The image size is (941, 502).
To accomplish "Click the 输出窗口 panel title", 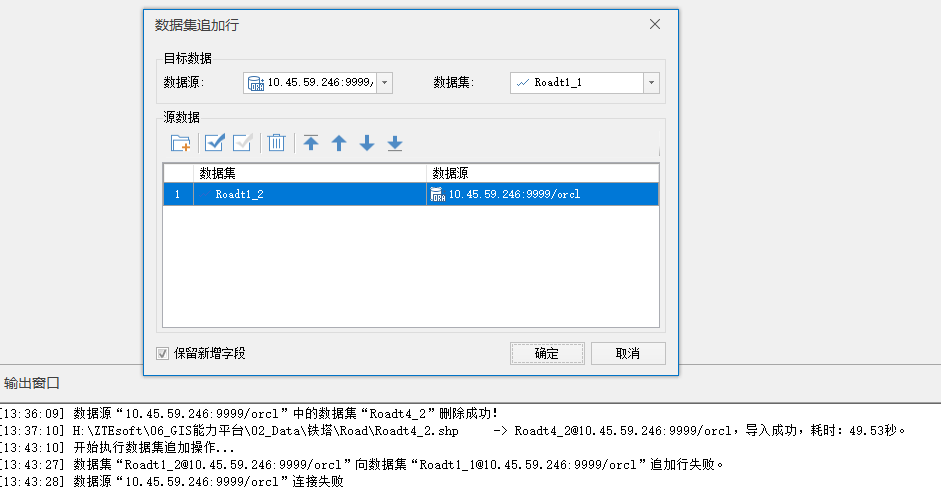I will [32, 383].
